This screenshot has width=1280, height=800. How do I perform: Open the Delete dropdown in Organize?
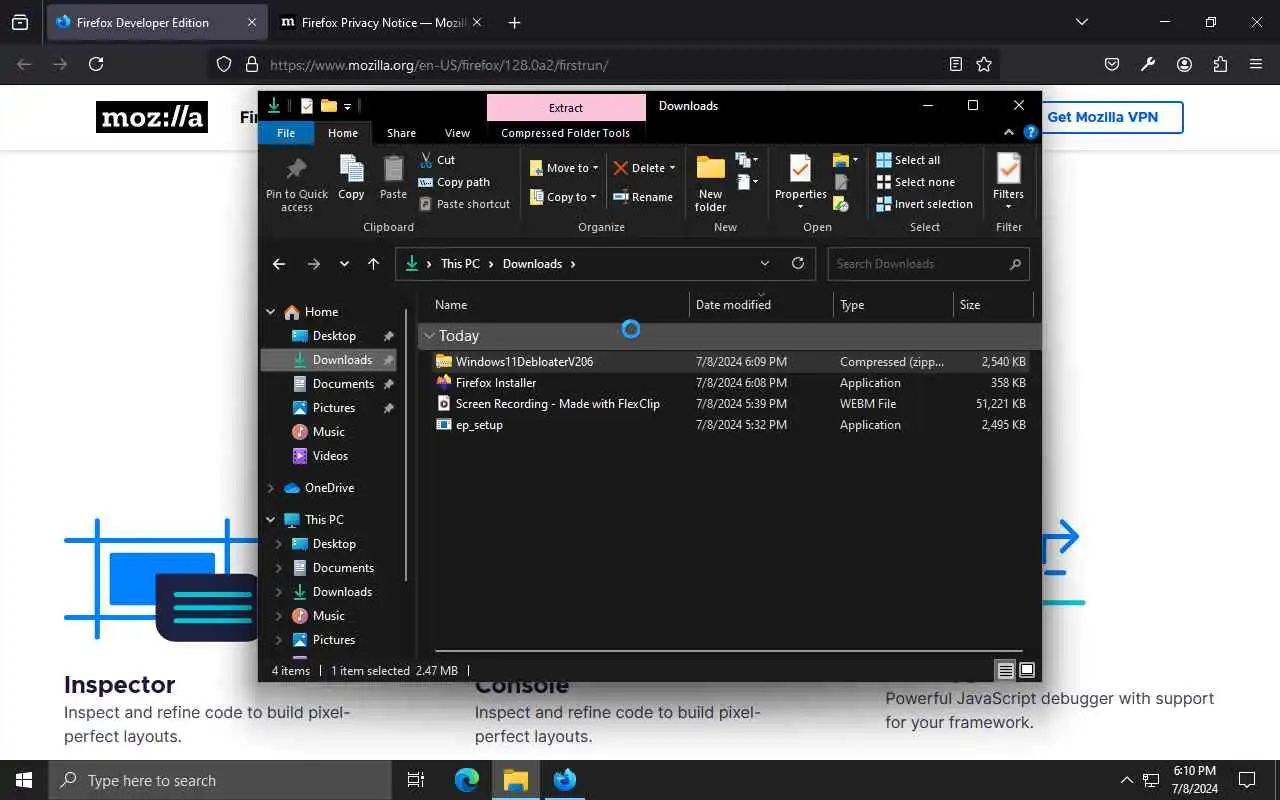pyautogui.click(x=645, y=168)
